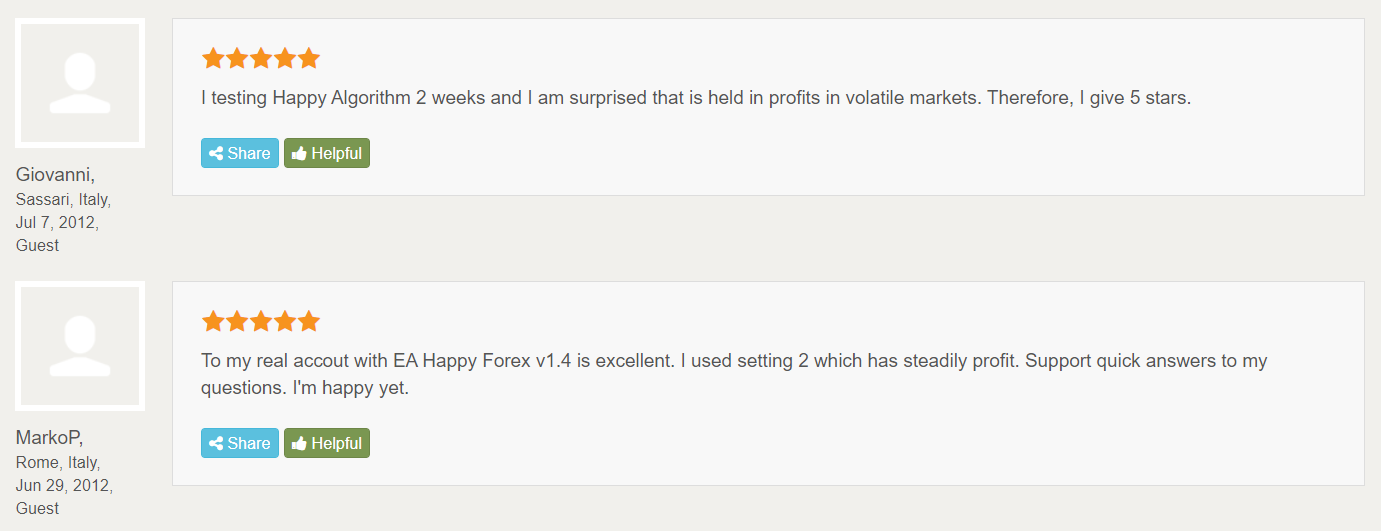Click the Jun 29, 2012 review date
This screenshot has width=1381, height=531.
tap(64, 485)
